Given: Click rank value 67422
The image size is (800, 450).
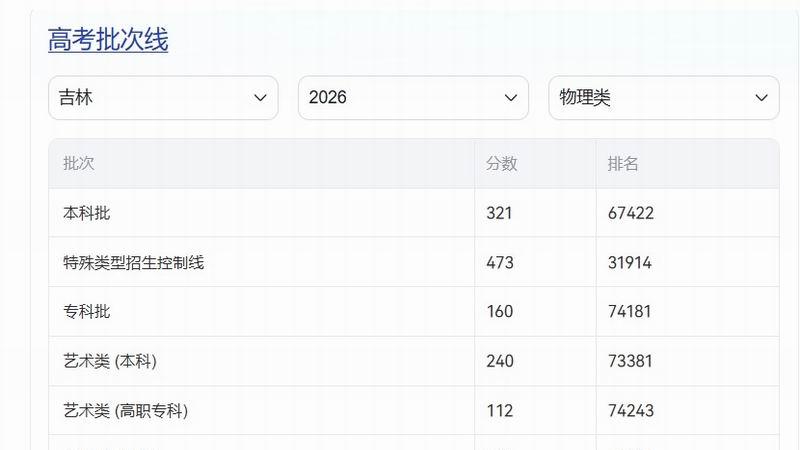Looking at the screenshot, I should (x=631, y=213).
